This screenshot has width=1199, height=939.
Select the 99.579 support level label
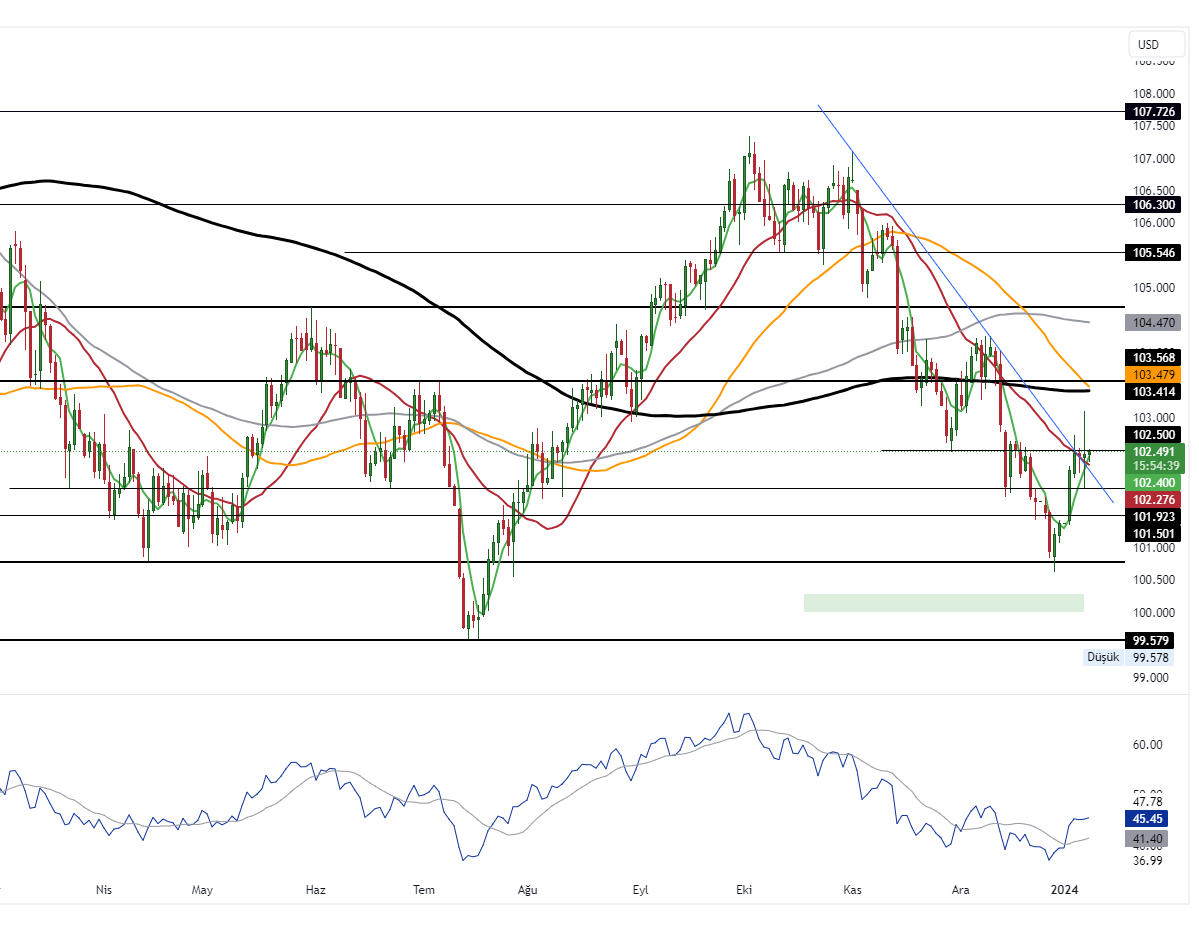coord(1152,640)
